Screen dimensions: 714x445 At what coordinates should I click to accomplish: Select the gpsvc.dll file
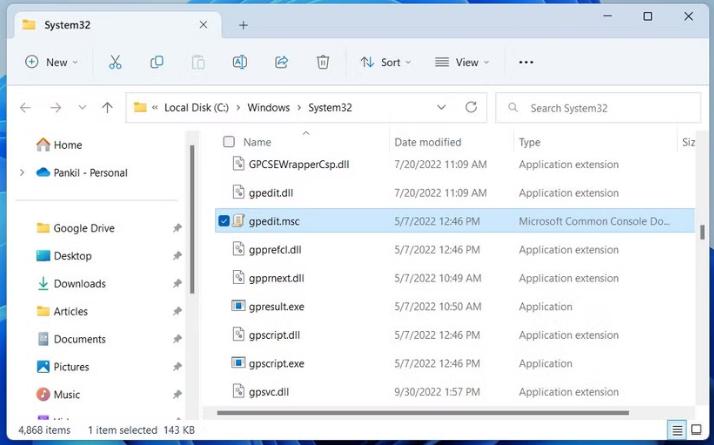(x=269, y=392)
